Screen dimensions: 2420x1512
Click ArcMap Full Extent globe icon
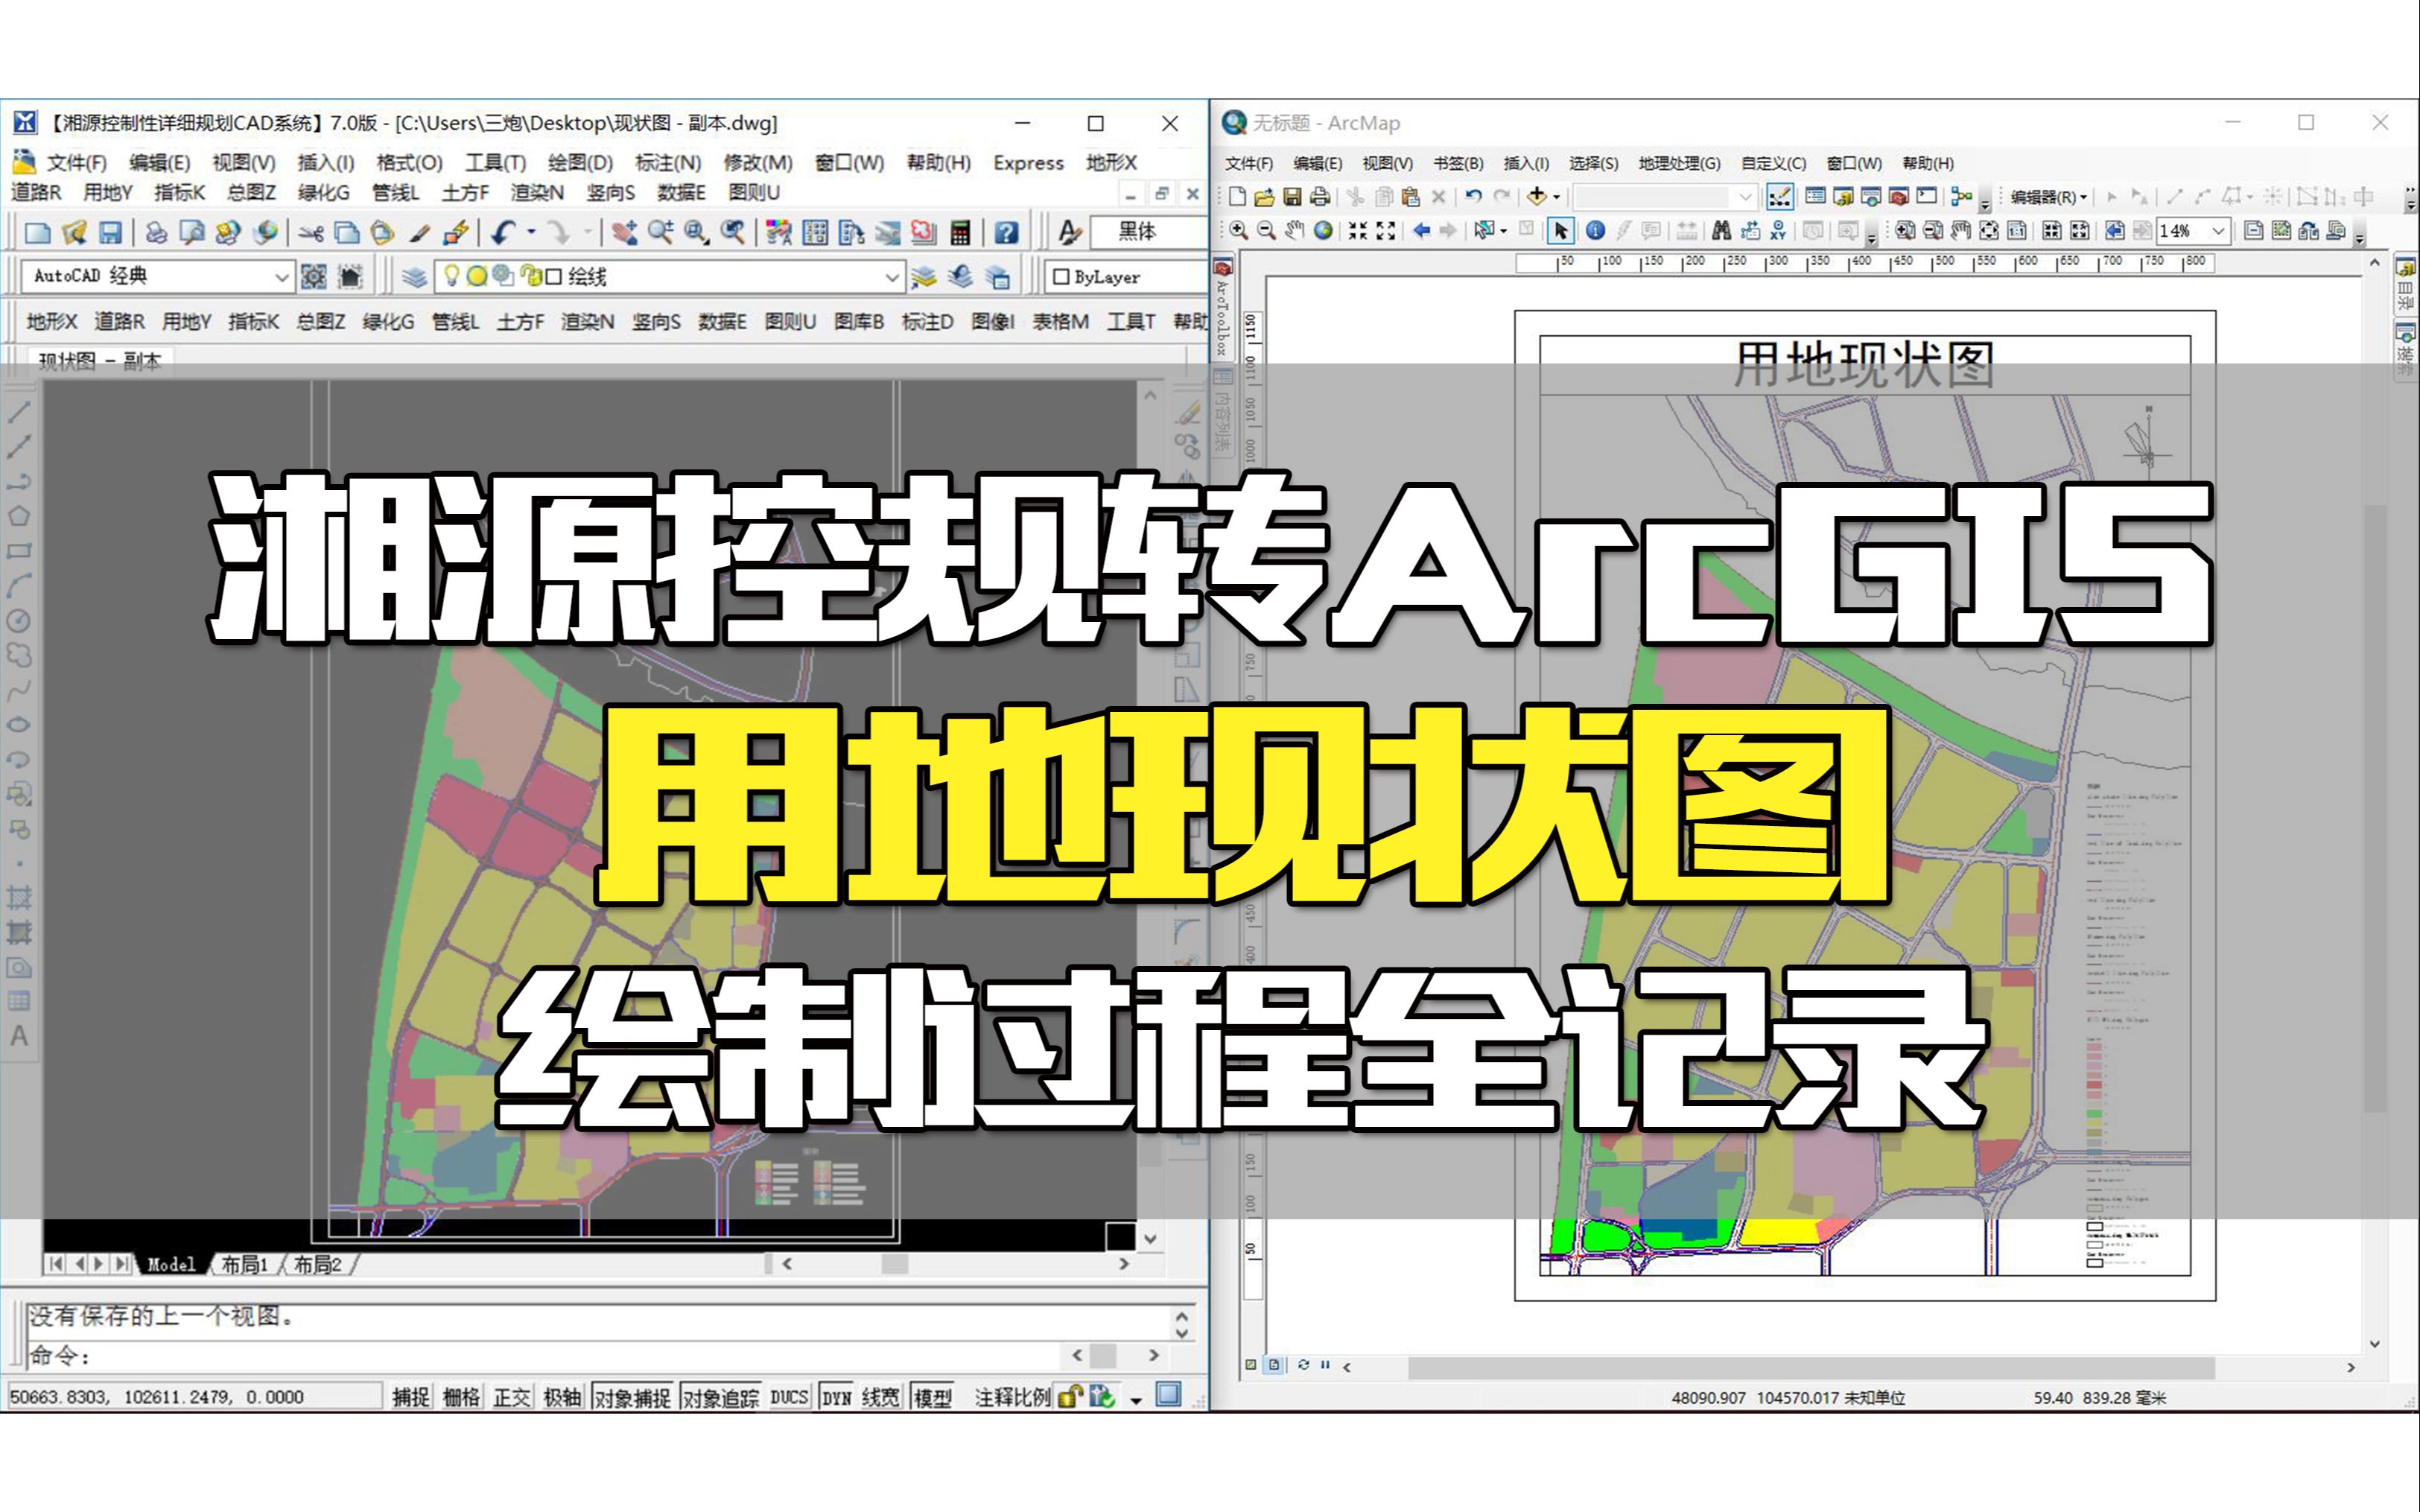click(x=1323, y=231)
